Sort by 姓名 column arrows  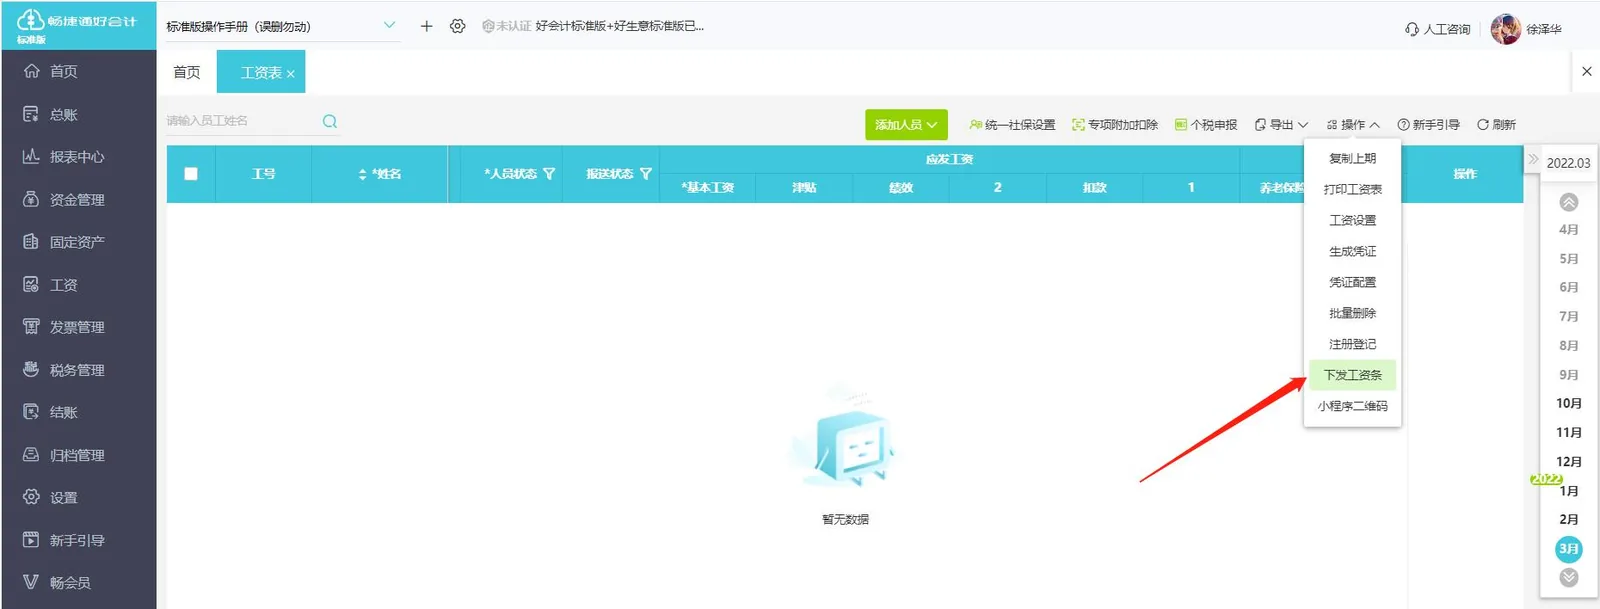(362, 174)
